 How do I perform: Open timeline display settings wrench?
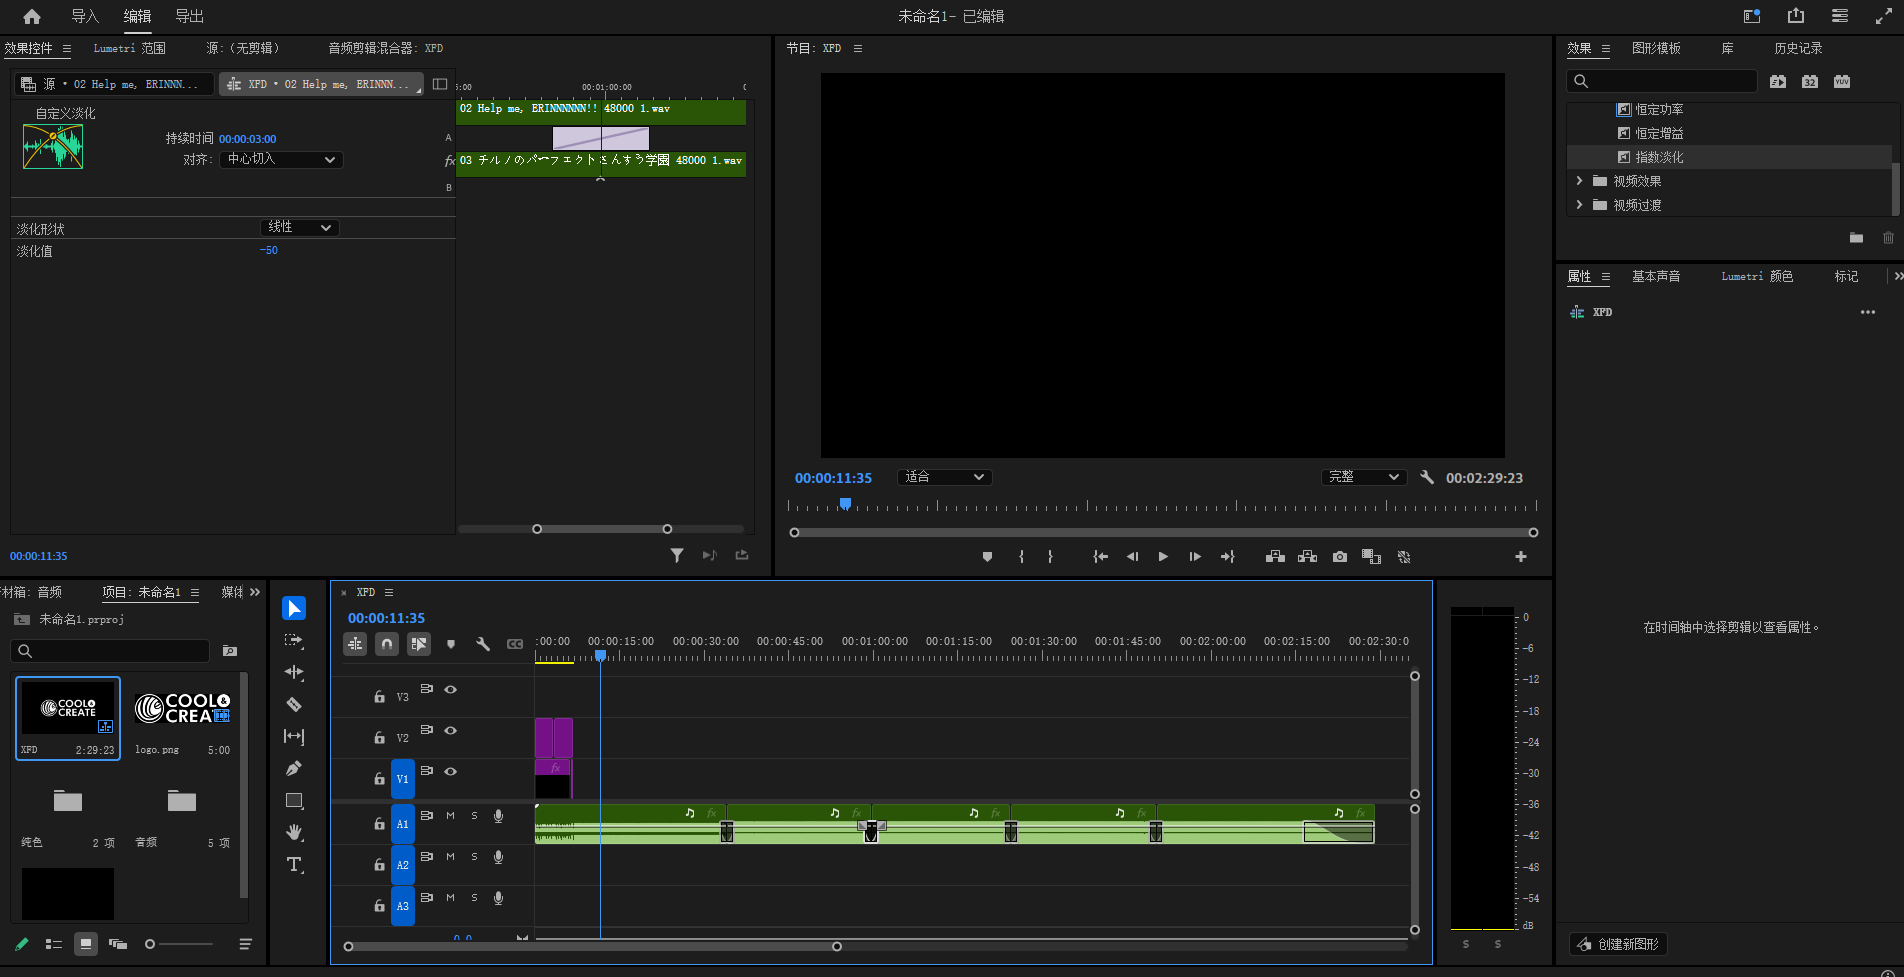point(483,645)
